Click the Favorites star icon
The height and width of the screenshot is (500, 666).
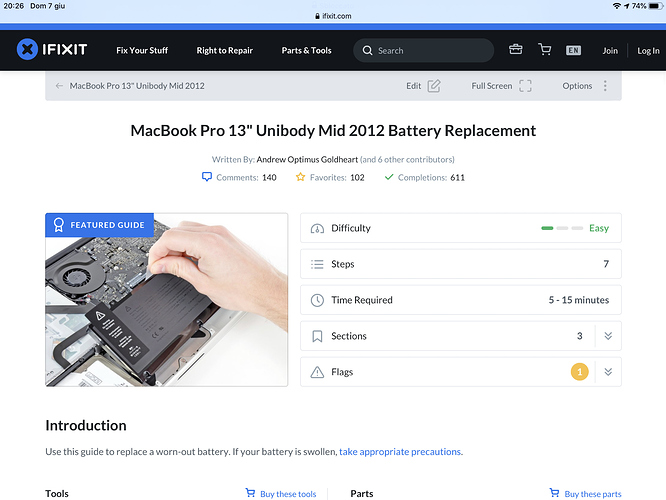[300, 177]
